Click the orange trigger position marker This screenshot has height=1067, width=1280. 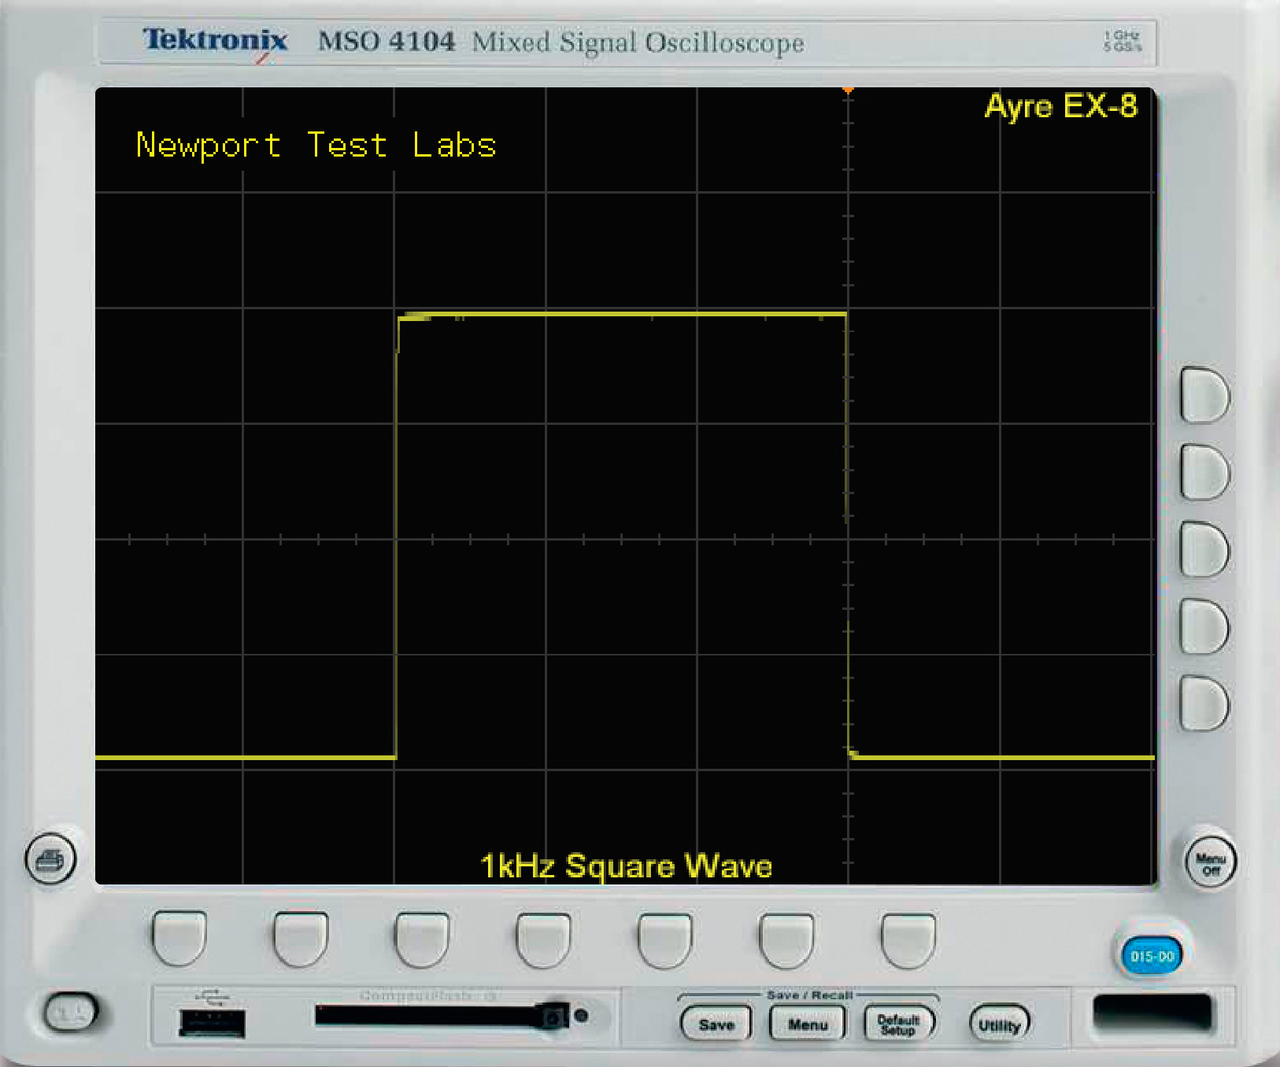click(848, 91)
